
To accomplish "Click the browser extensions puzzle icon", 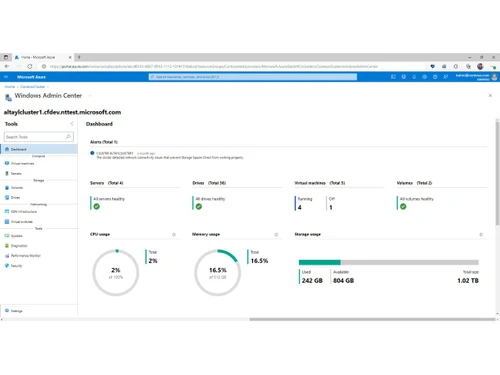I will pos(456,66).
